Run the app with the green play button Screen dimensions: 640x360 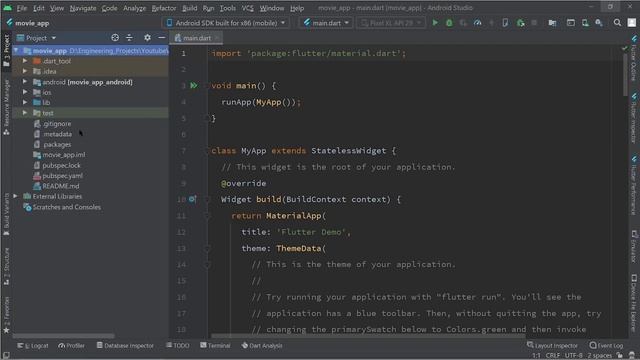tap(435, 23)
